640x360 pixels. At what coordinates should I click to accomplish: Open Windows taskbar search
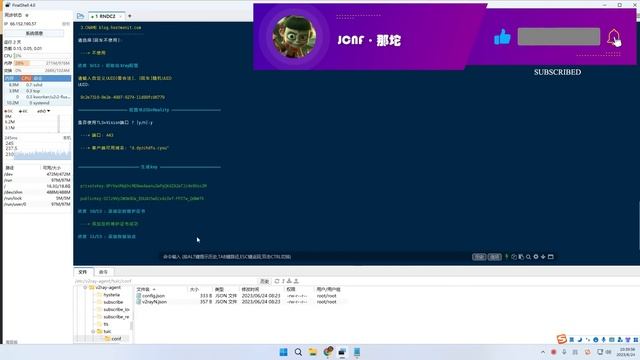298,352
